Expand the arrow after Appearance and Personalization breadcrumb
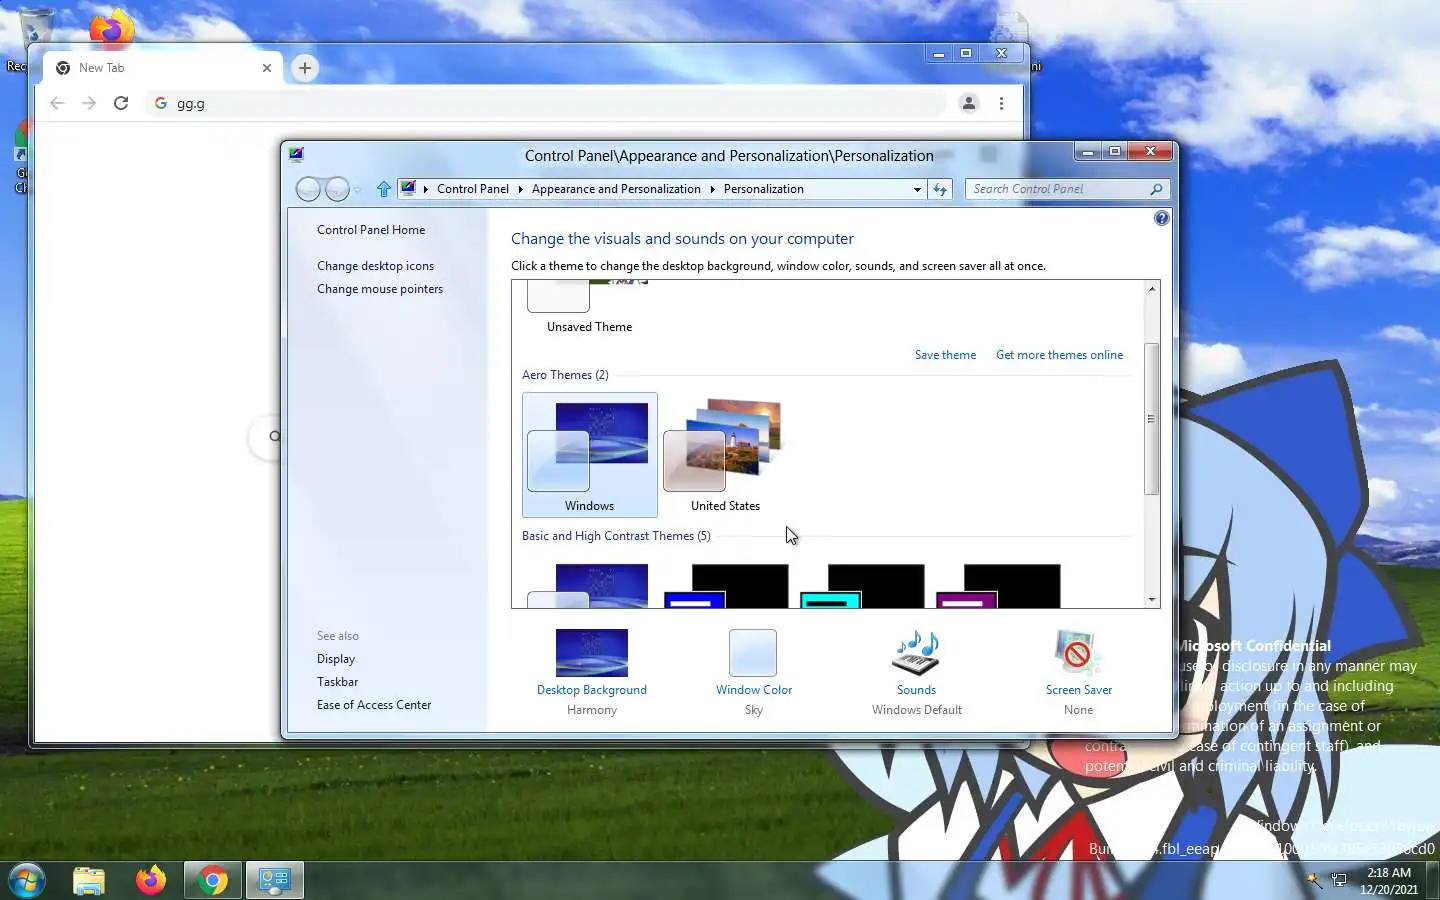This screenshot has height=900, width=1440. [x=712, y=189]
